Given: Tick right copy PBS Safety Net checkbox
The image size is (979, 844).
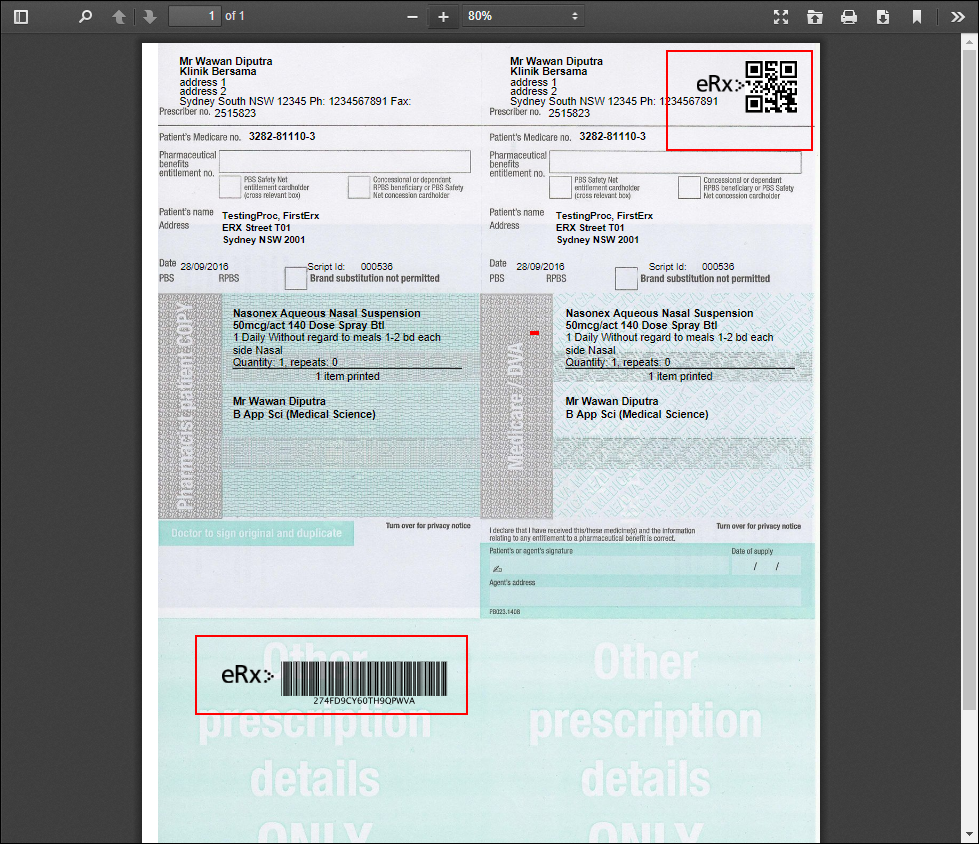Looking at the screenshot, I should pos(560,187).
